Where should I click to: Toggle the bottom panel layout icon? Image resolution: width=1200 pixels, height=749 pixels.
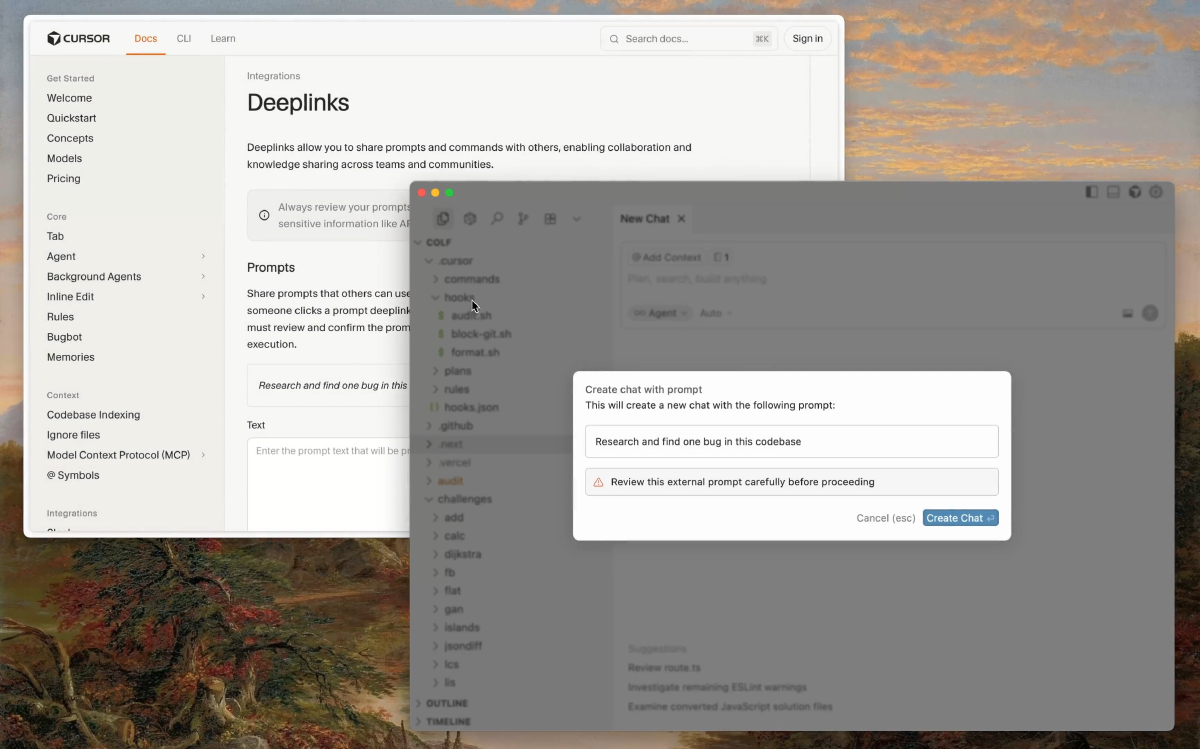pyautogui.click(x=1113, y=192)
